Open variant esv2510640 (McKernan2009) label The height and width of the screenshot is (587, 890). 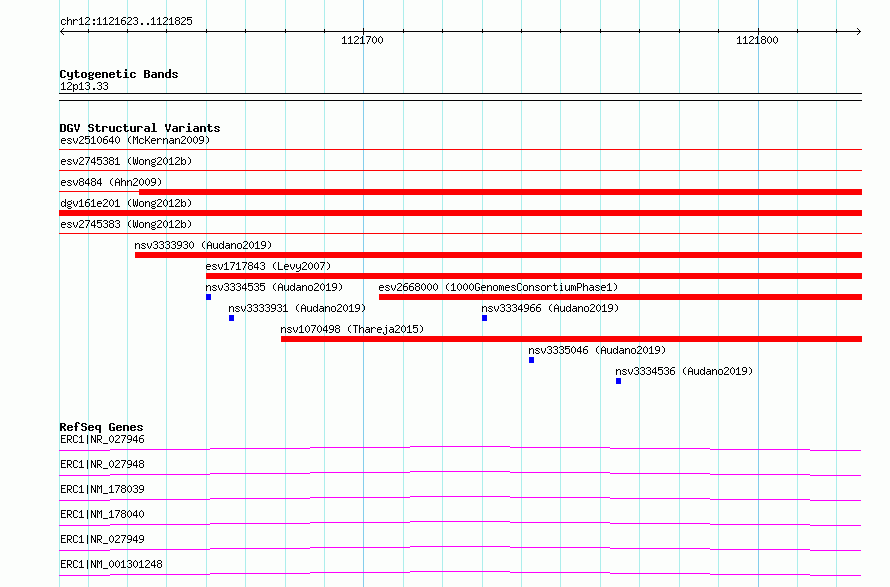135,140
